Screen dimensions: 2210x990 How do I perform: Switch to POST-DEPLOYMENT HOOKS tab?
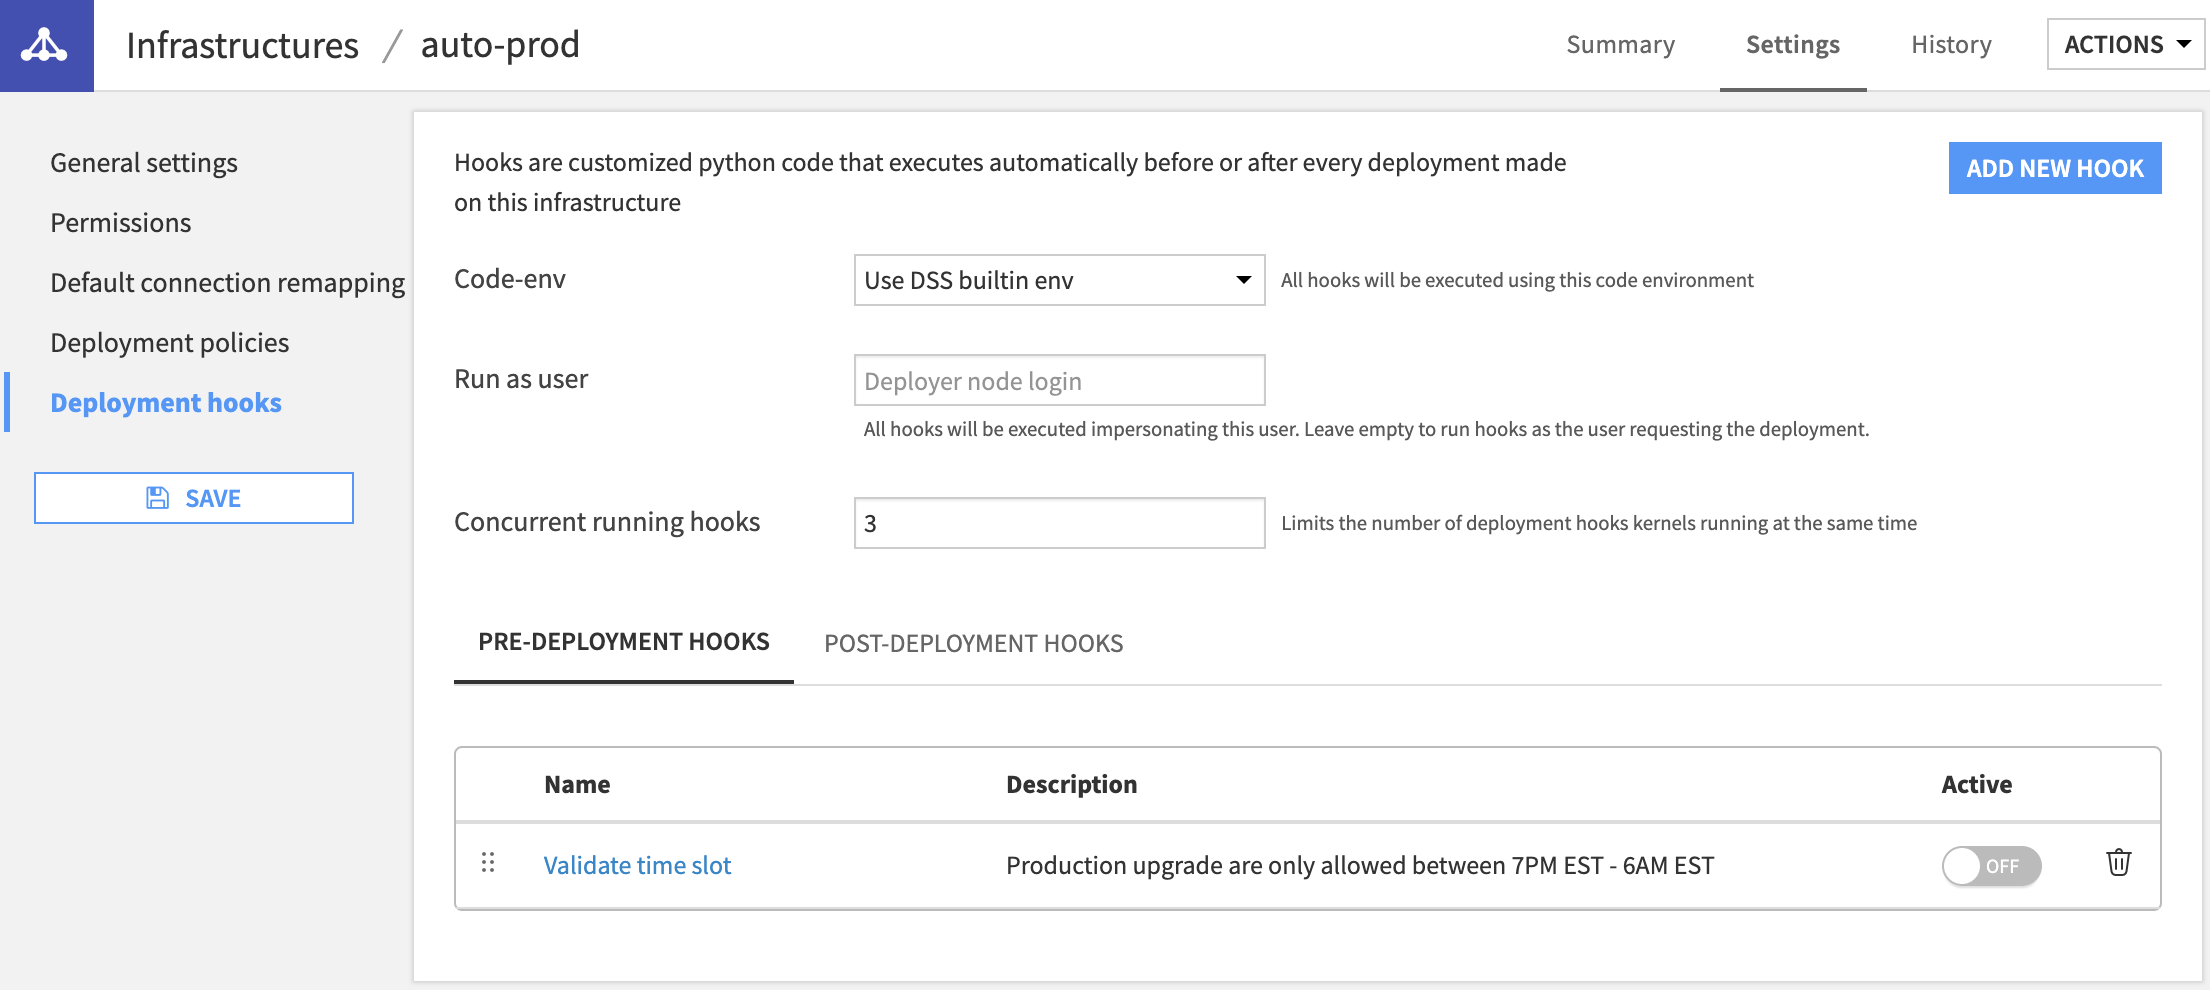973,643
